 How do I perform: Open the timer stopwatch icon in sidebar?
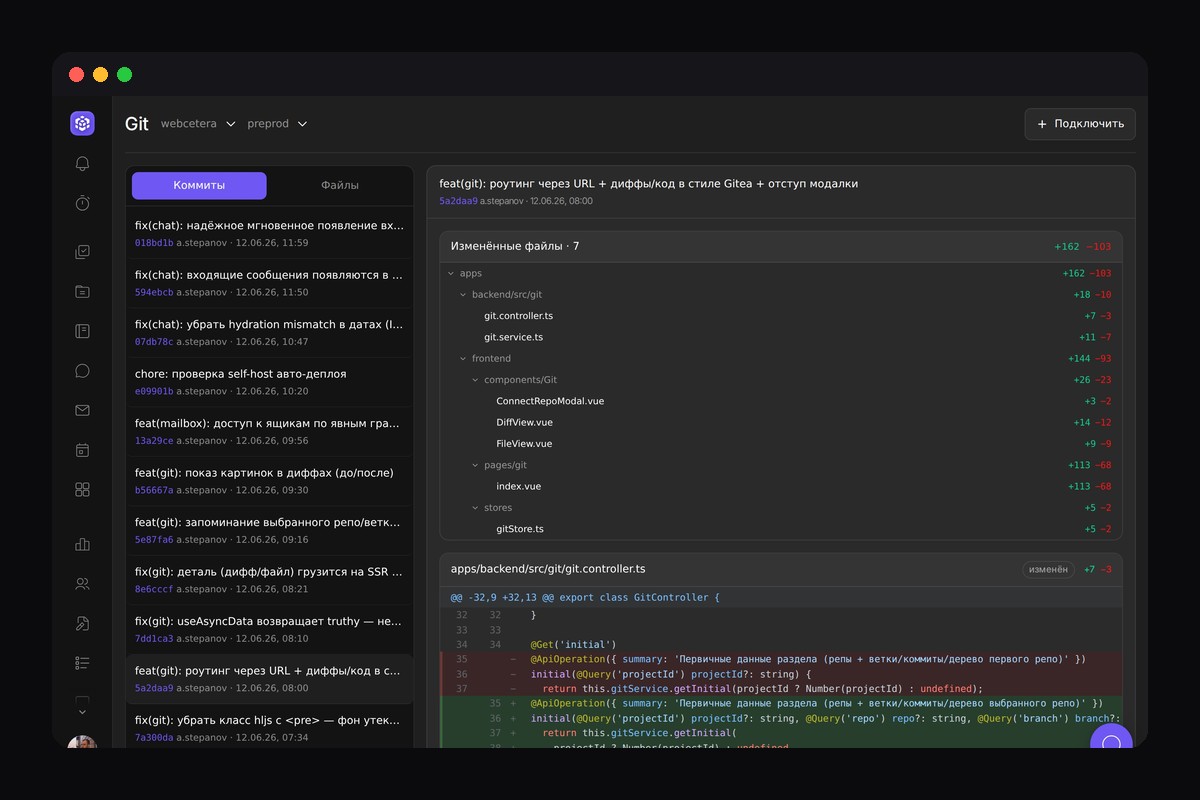coord(82,203)
